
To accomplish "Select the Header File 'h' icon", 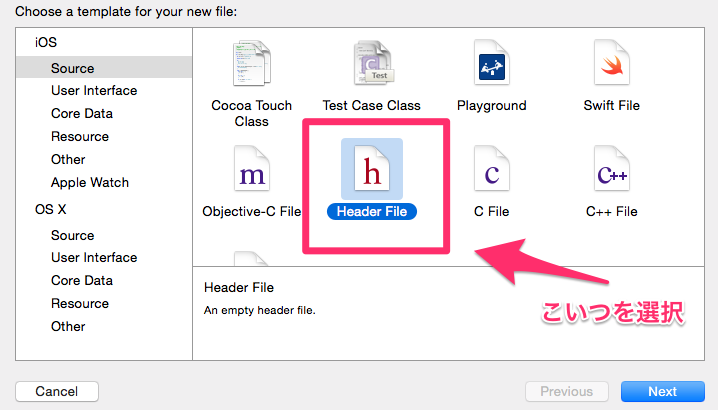I will point(372,169).
